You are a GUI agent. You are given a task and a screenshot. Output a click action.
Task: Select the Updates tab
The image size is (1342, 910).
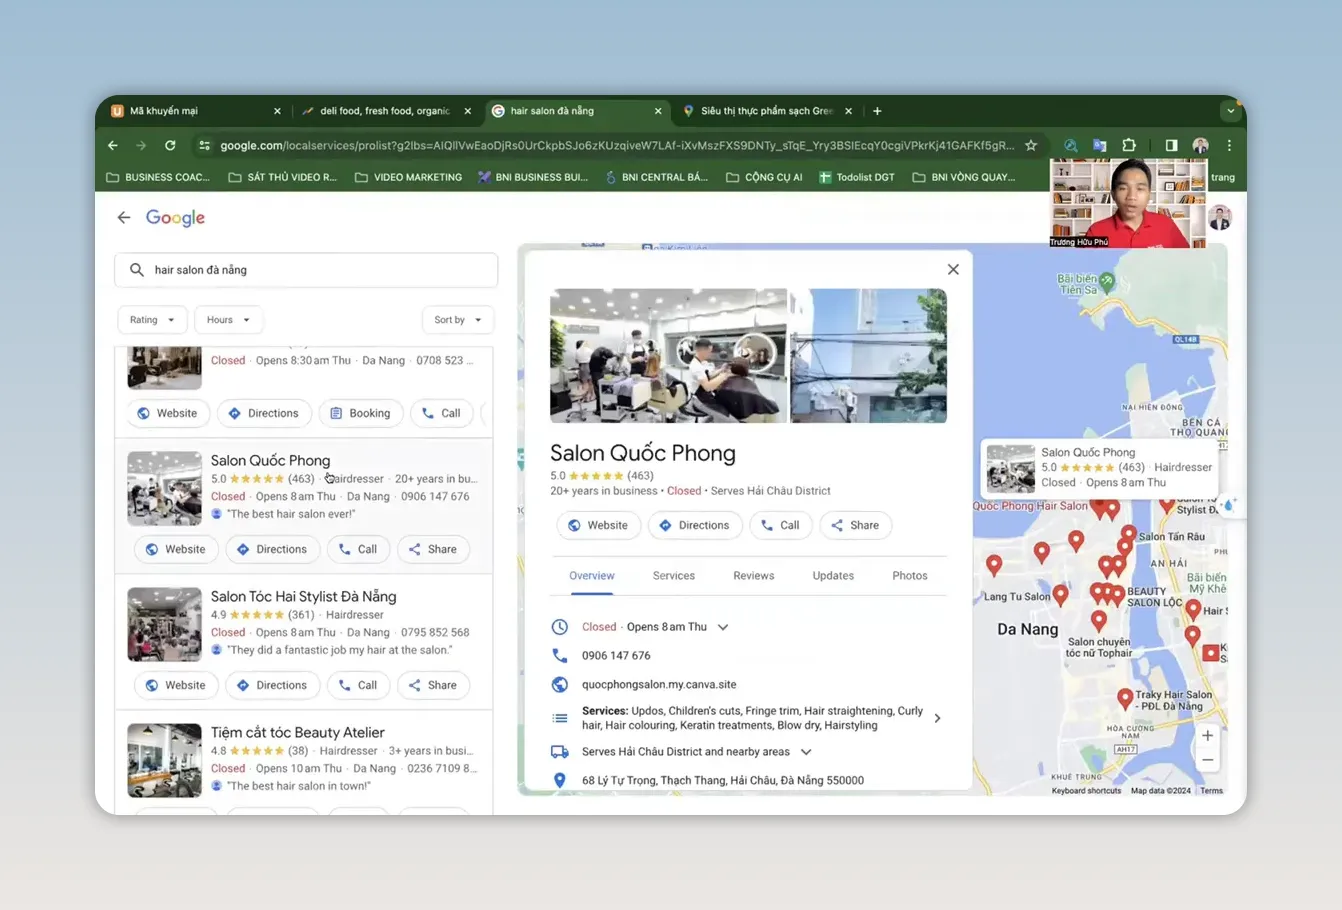833,576
